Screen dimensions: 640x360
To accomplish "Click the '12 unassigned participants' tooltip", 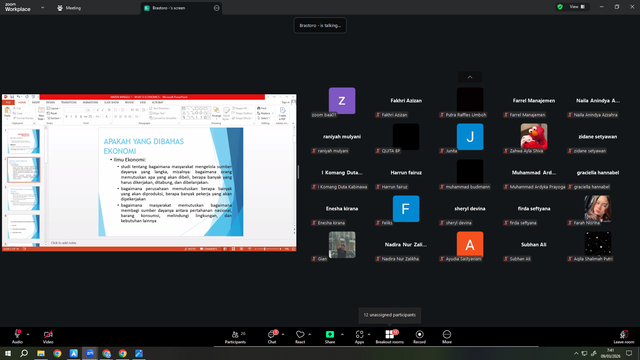I will click(x=390, y=315).
